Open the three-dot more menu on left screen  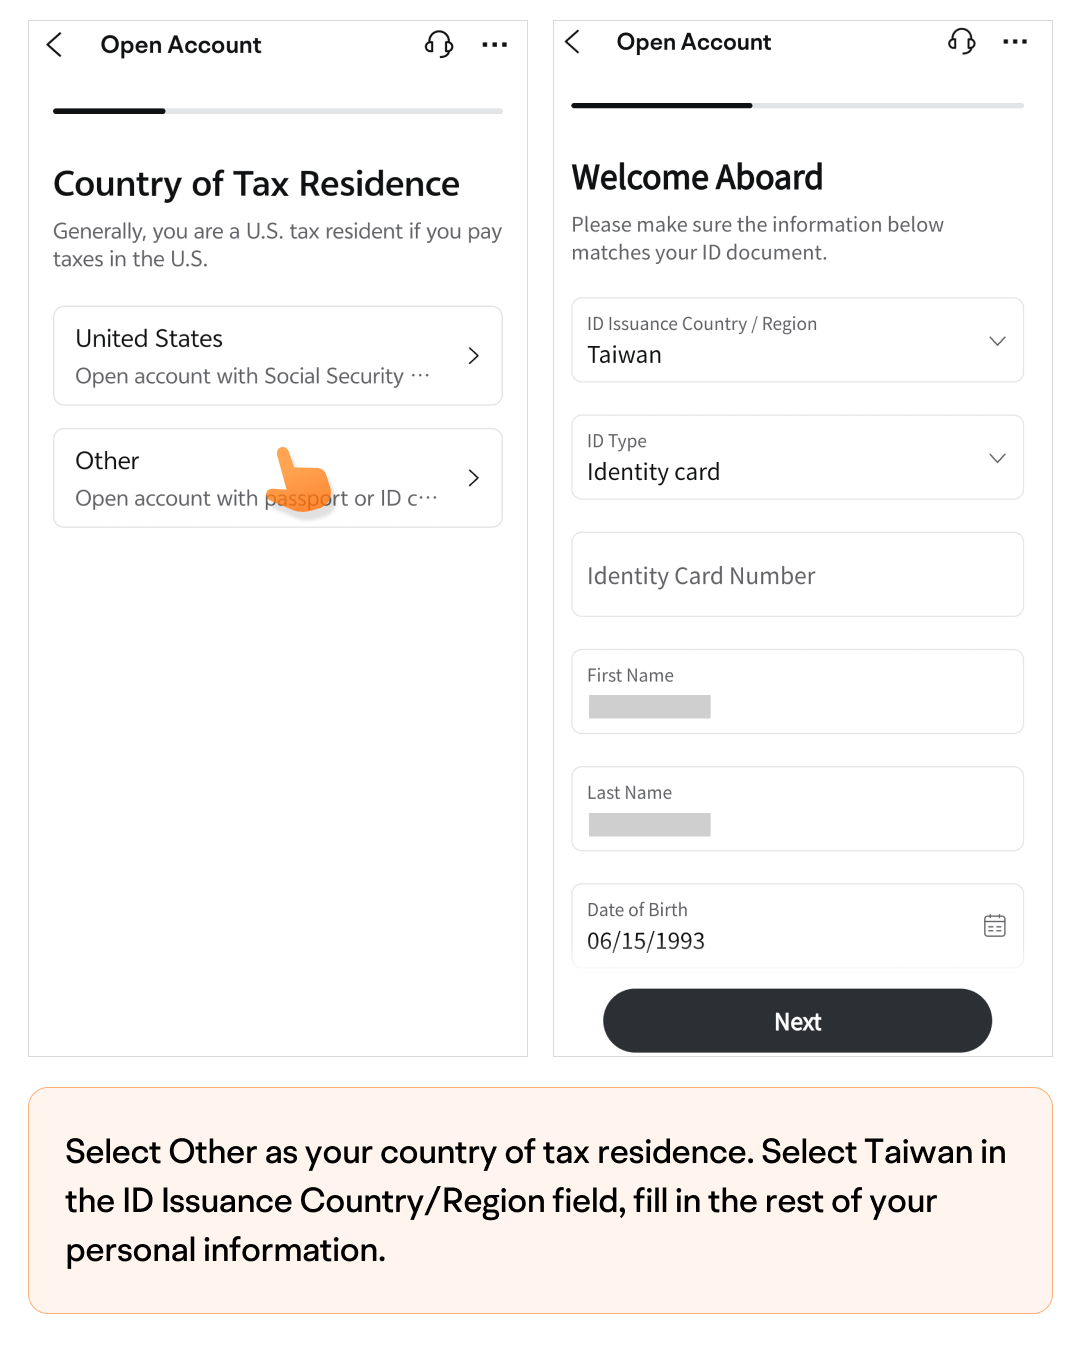coord(495,45)
